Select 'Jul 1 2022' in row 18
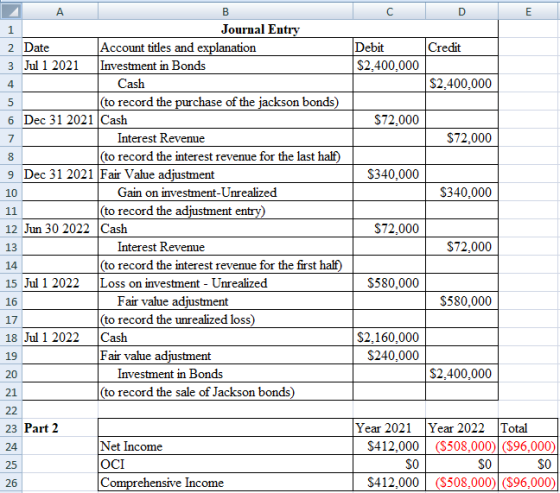Viewport: 560px width, 493px height. pos(60,337)
